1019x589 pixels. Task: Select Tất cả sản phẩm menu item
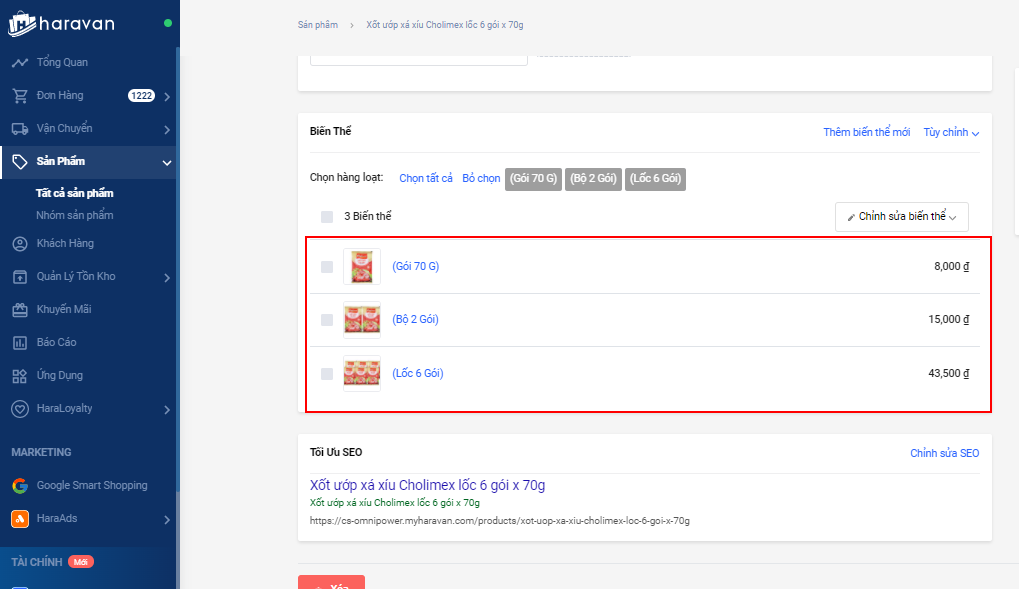[75, 193]
